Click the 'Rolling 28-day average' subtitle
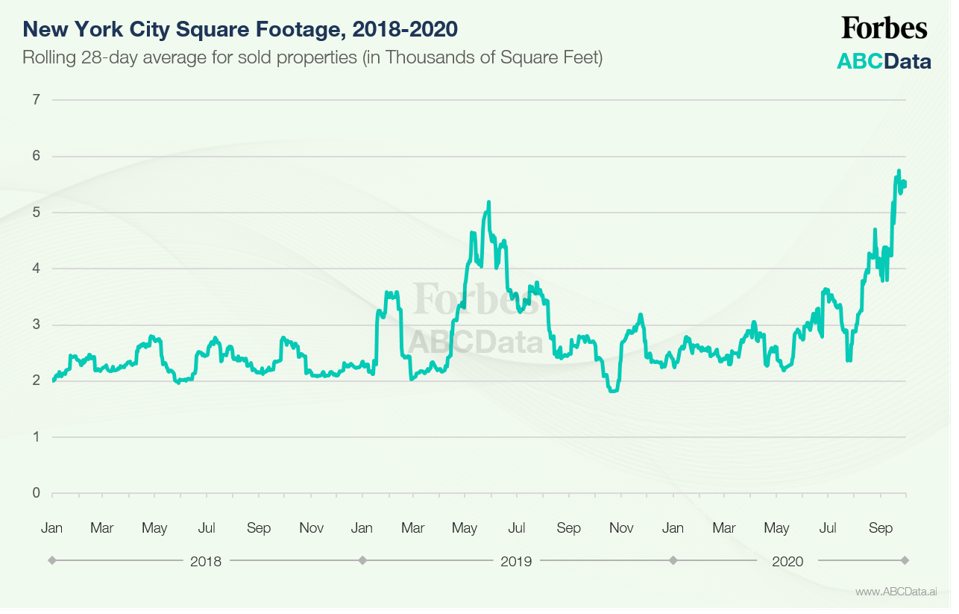Image resolution: width=959 pixels, height=614 pixels. point(312,58)
